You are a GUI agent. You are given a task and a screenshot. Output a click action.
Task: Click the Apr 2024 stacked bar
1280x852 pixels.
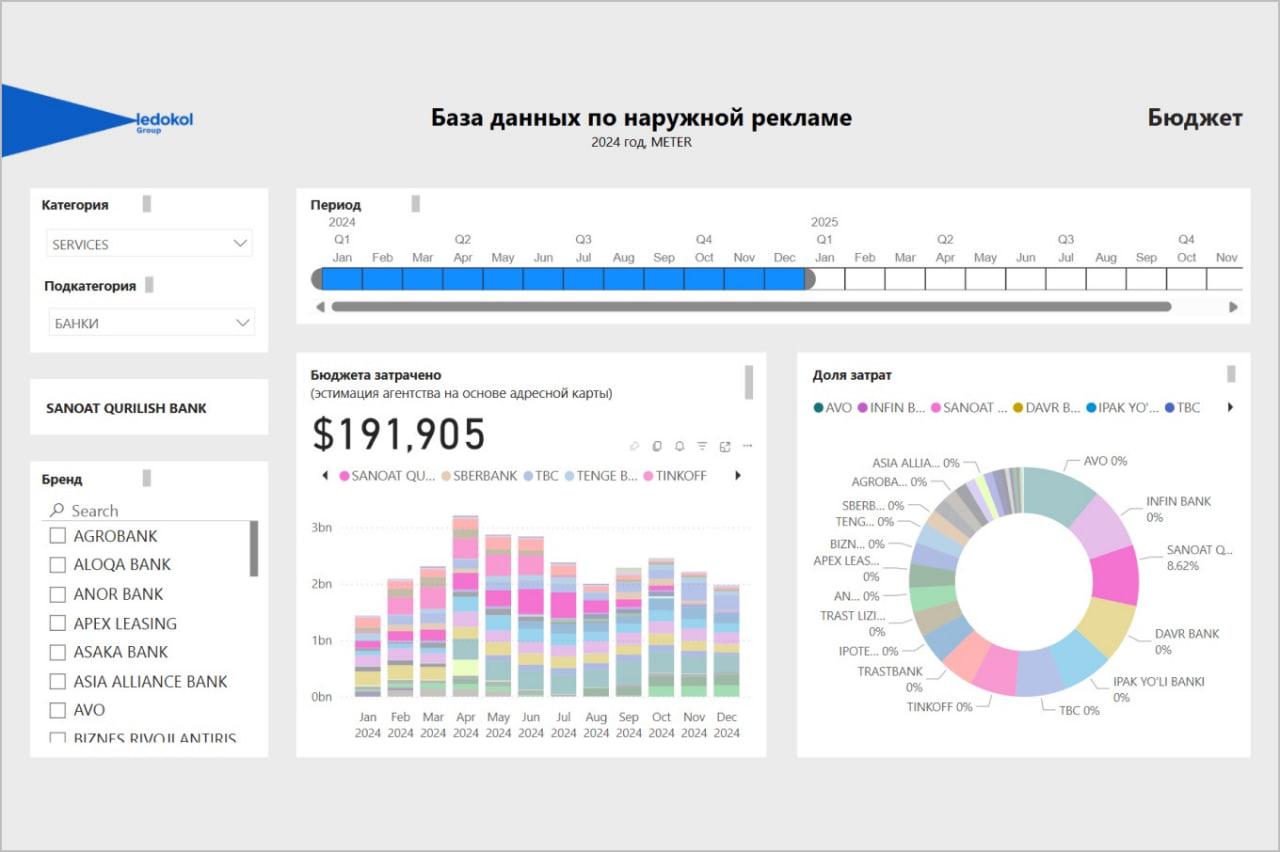pos(465,606)
